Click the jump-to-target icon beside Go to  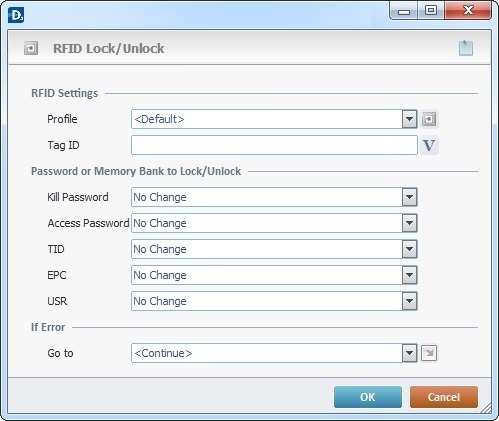[429, 353]
